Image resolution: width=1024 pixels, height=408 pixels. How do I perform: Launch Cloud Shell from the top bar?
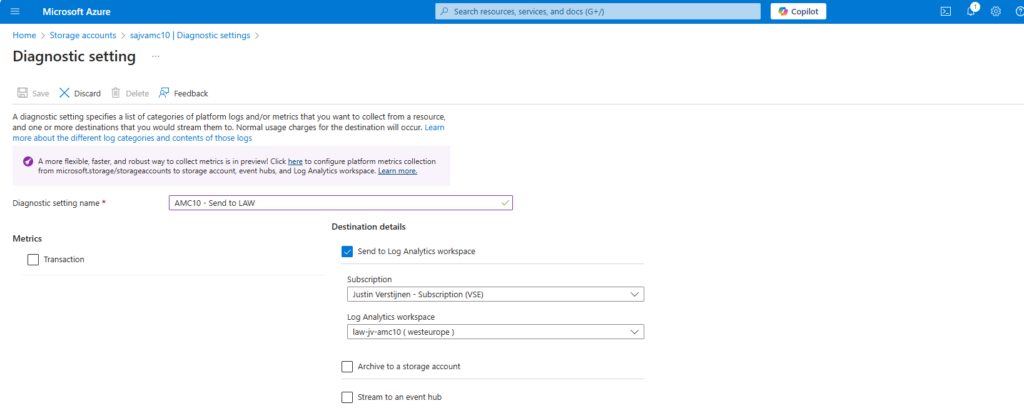(x=945, y=11)
